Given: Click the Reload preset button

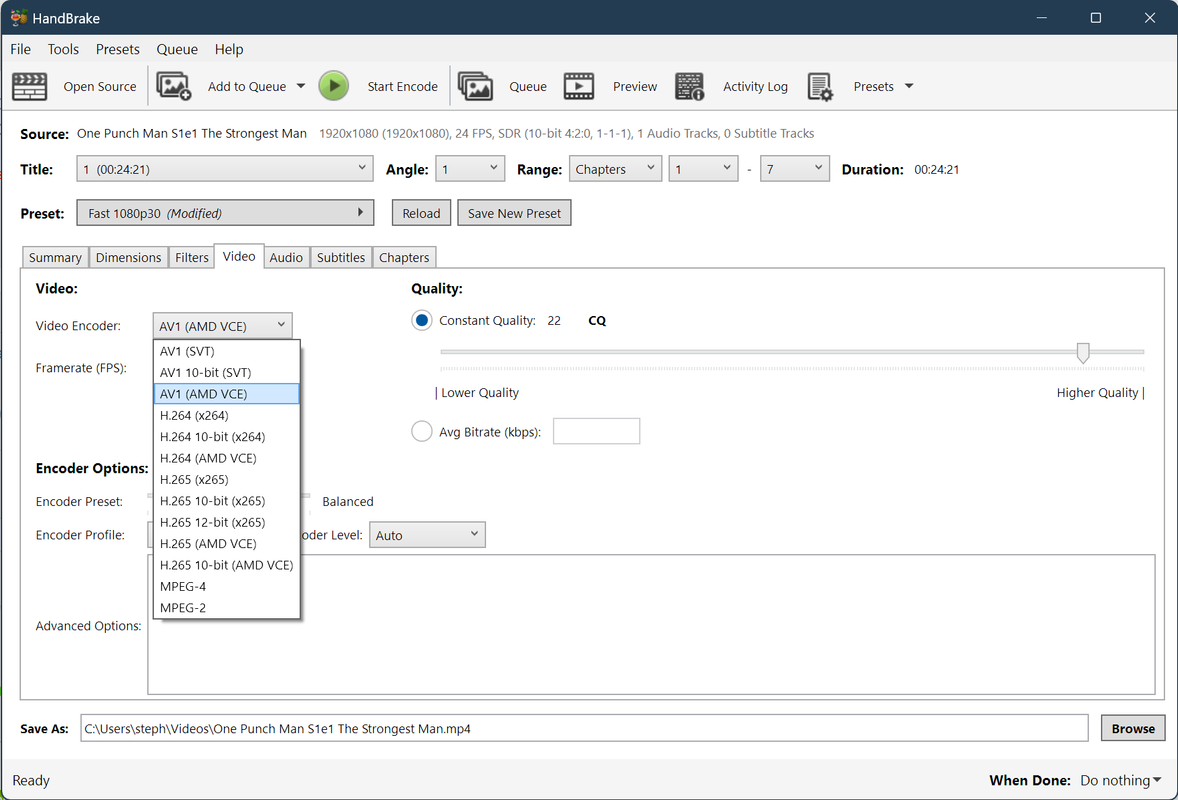Looking at the screenshot, I should click(421, 213).
